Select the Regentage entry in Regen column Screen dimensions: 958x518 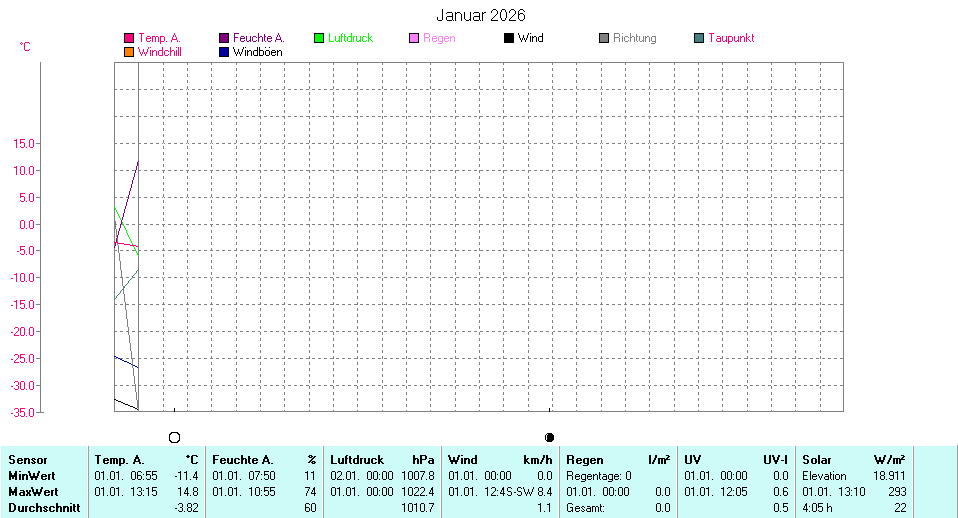[x=599, y=476]
